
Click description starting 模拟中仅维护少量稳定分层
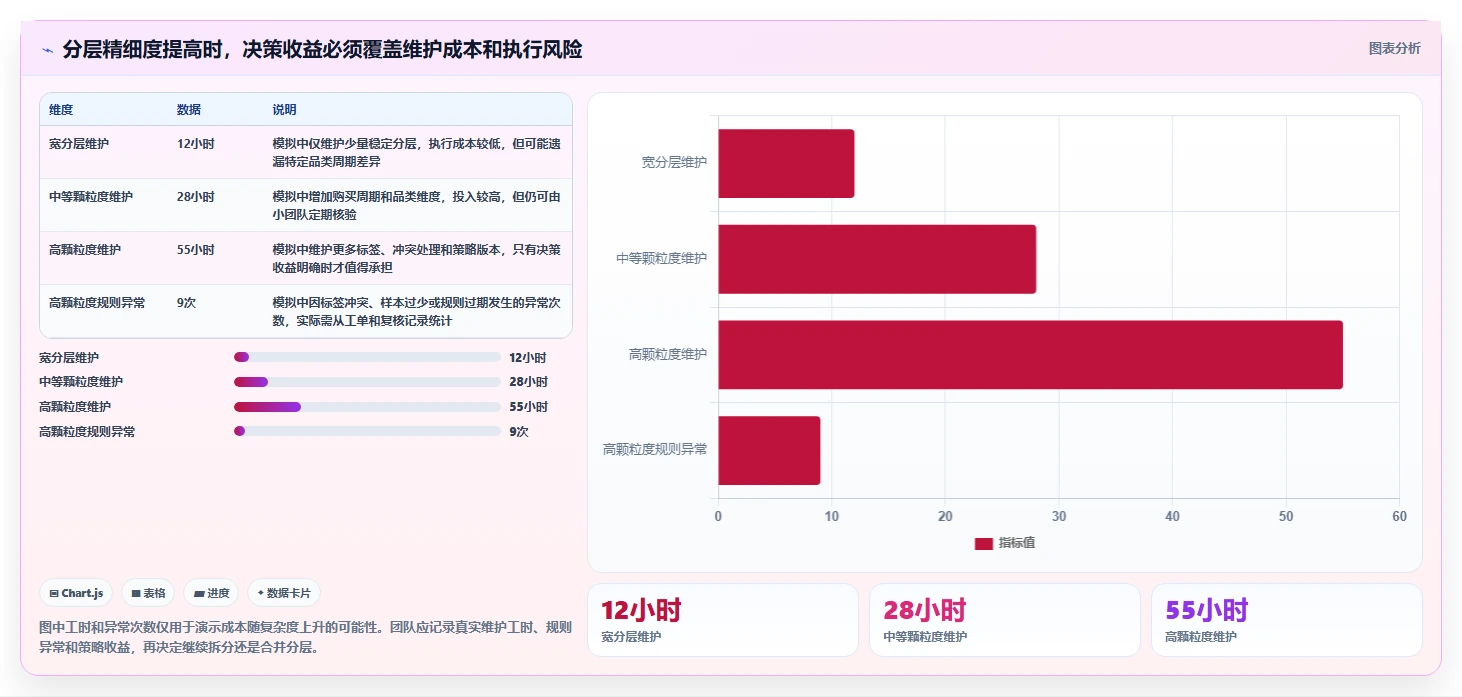point(417,152)
